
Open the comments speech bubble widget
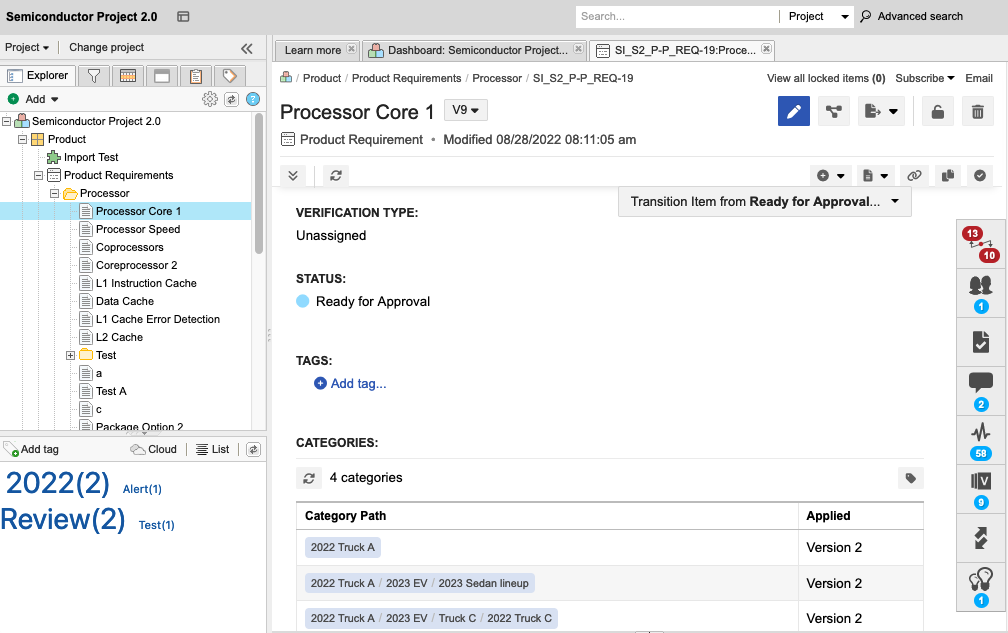[x=981, y=383]
